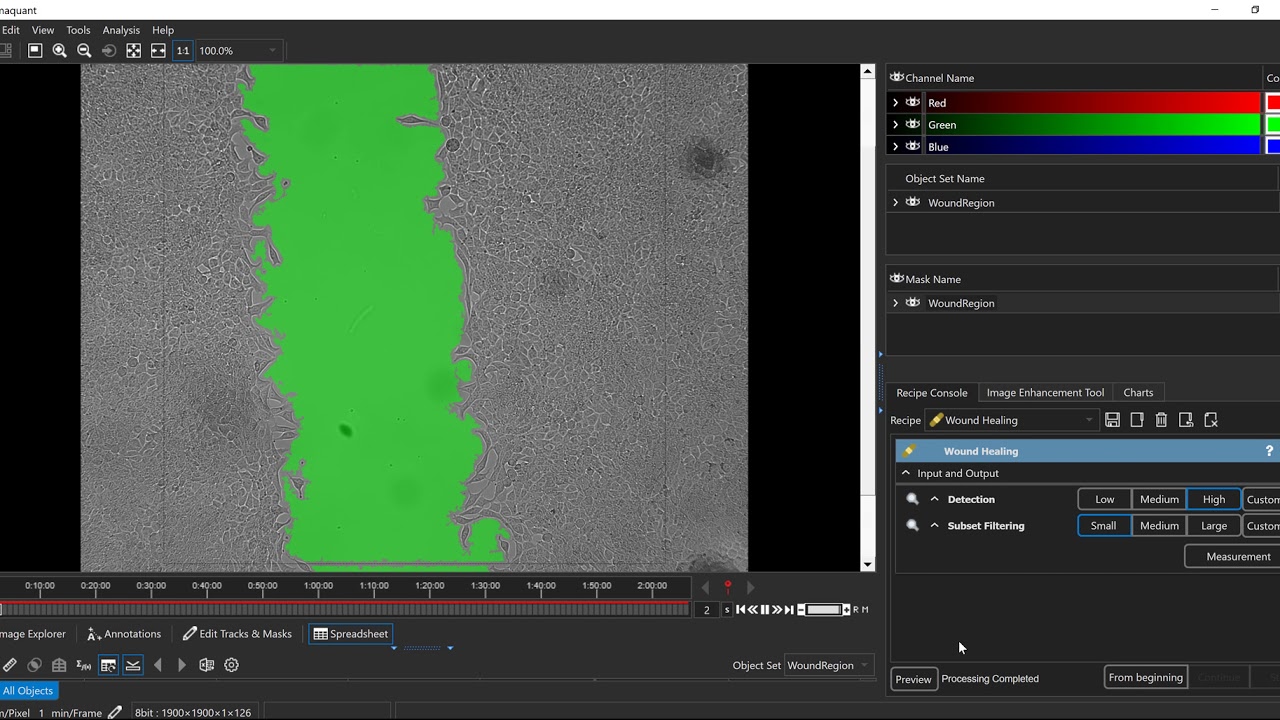Toggle all masks visibility in Mask Name header

point(897,278)
